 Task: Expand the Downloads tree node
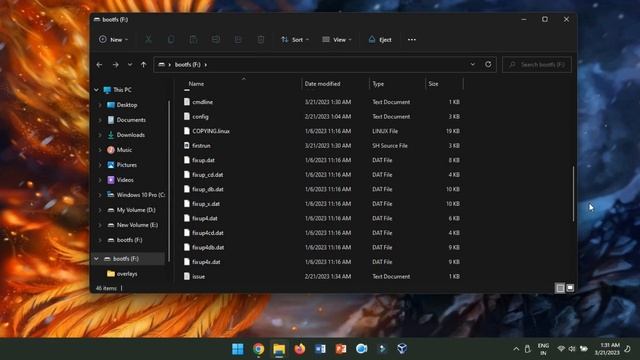100,135
